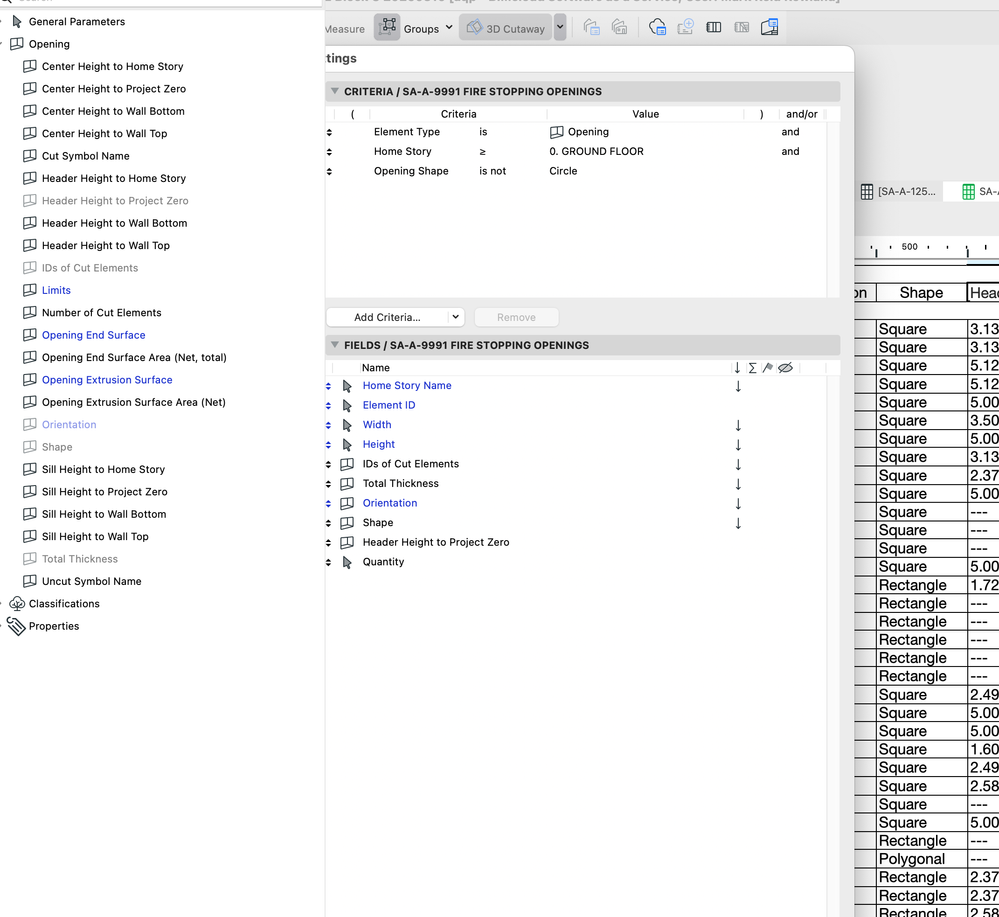Click the General Parameters arrow icon

(x=17, y=22)
